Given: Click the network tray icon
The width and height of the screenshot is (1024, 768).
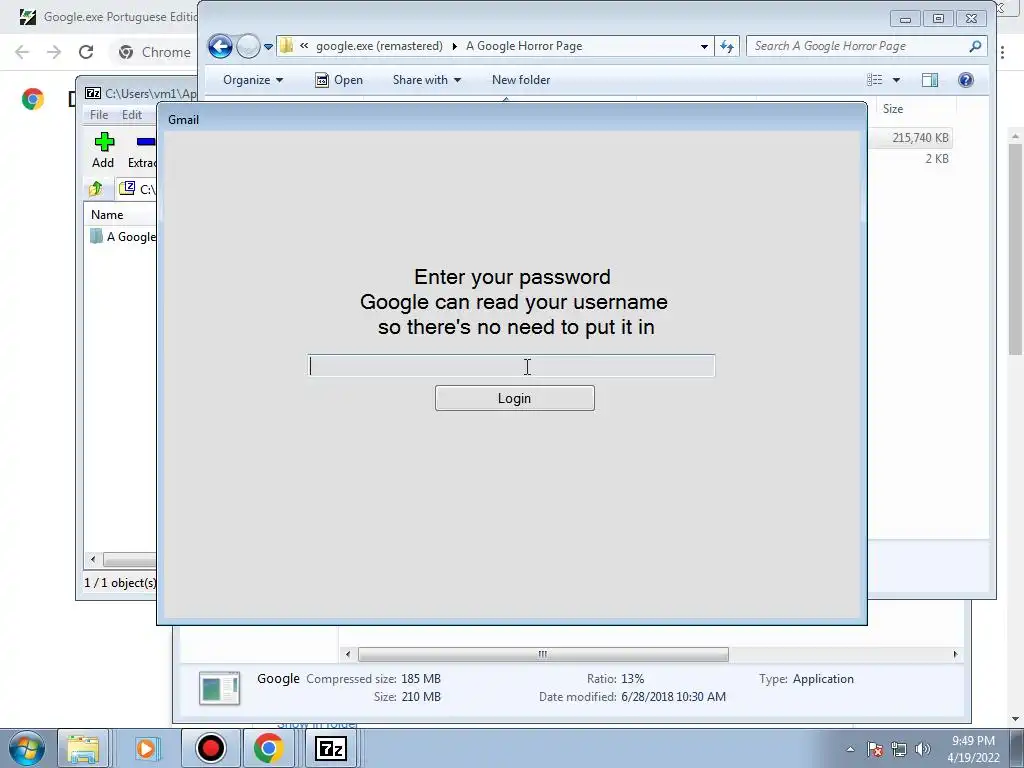Looking at the screenshot, I should 899,749.
